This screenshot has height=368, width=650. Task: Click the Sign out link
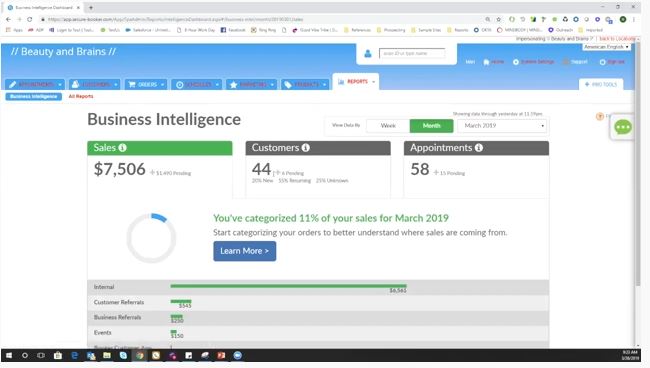pos(612,62)
